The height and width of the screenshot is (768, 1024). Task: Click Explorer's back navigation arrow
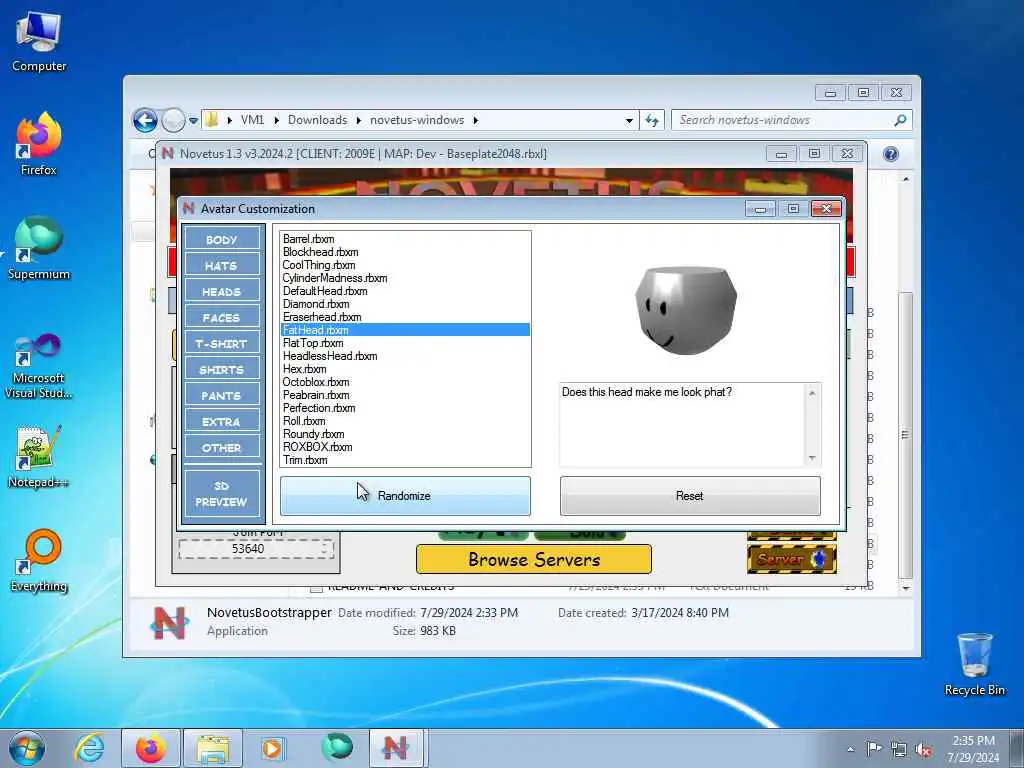[145, 120]
